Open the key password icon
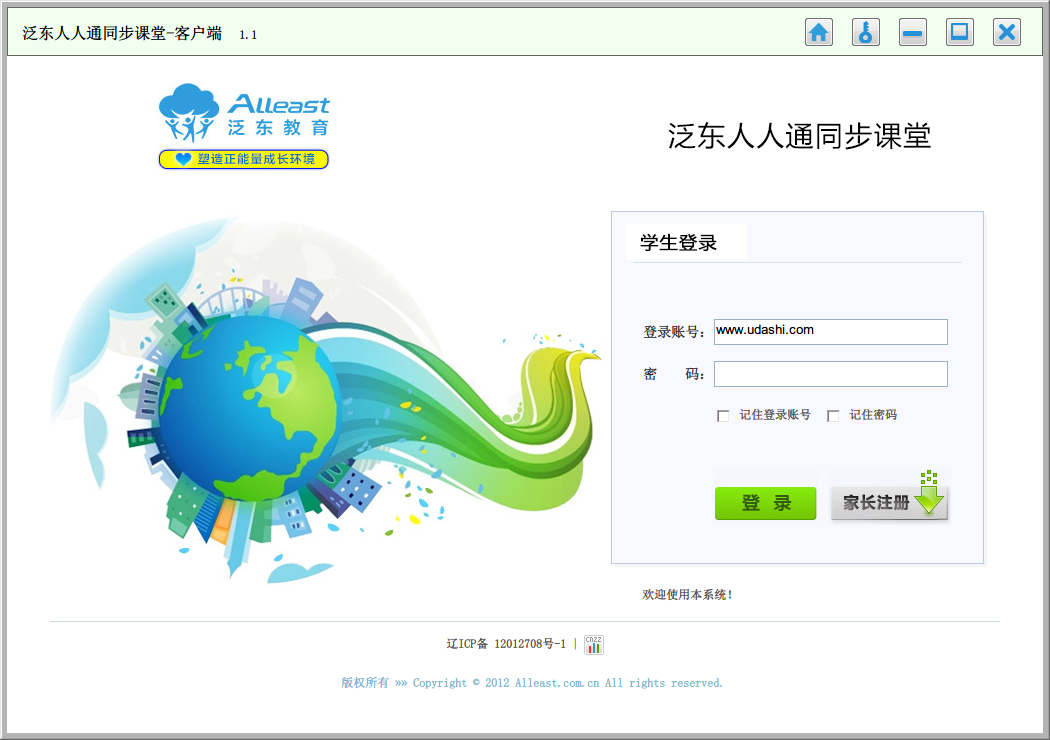The width and height of the screenshot is (1050, 740). 866,32
